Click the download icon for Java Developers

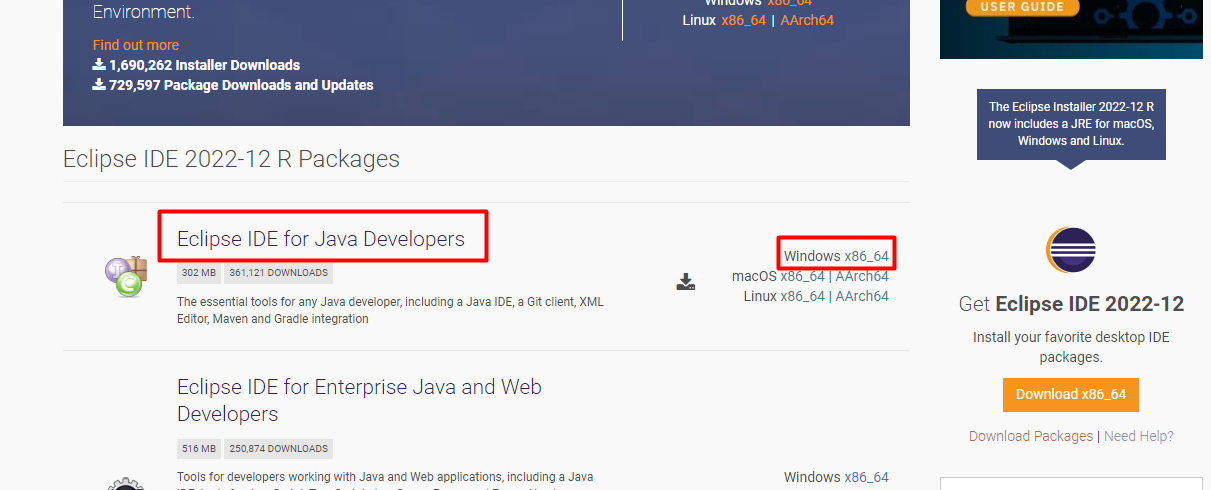[685, 282]
